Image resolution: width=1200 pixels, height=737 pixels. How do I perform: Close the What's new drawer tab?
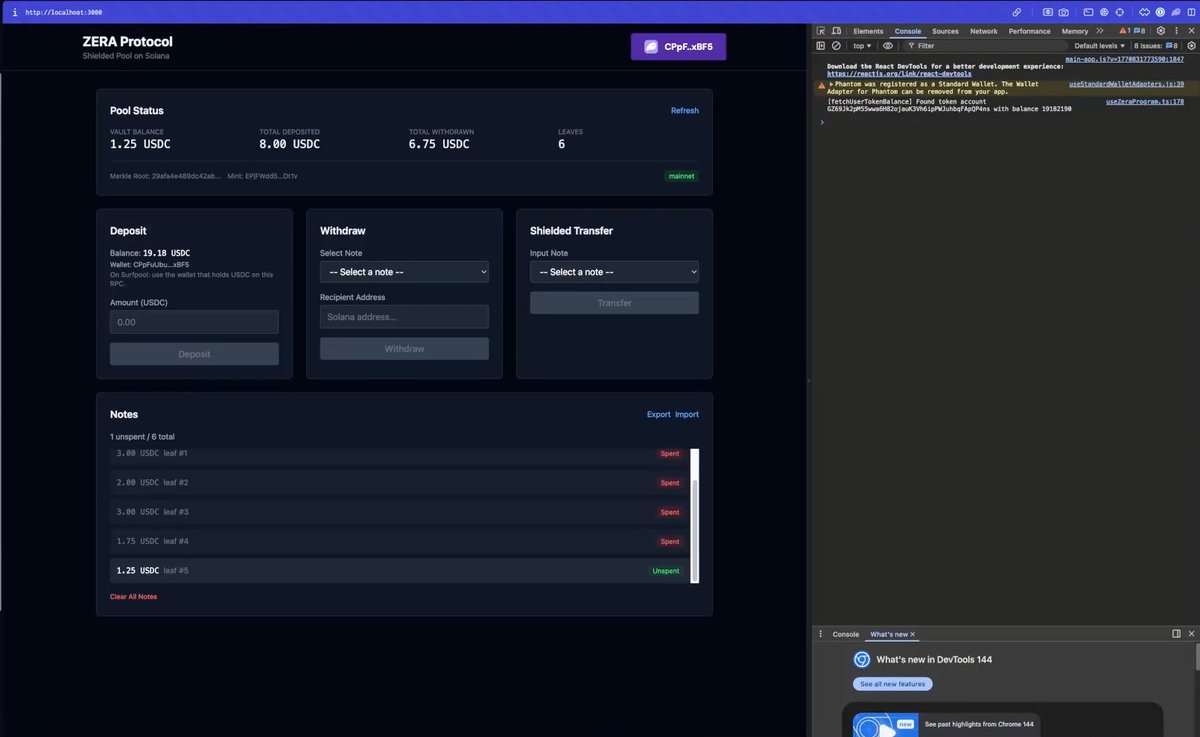click(913, 634)
